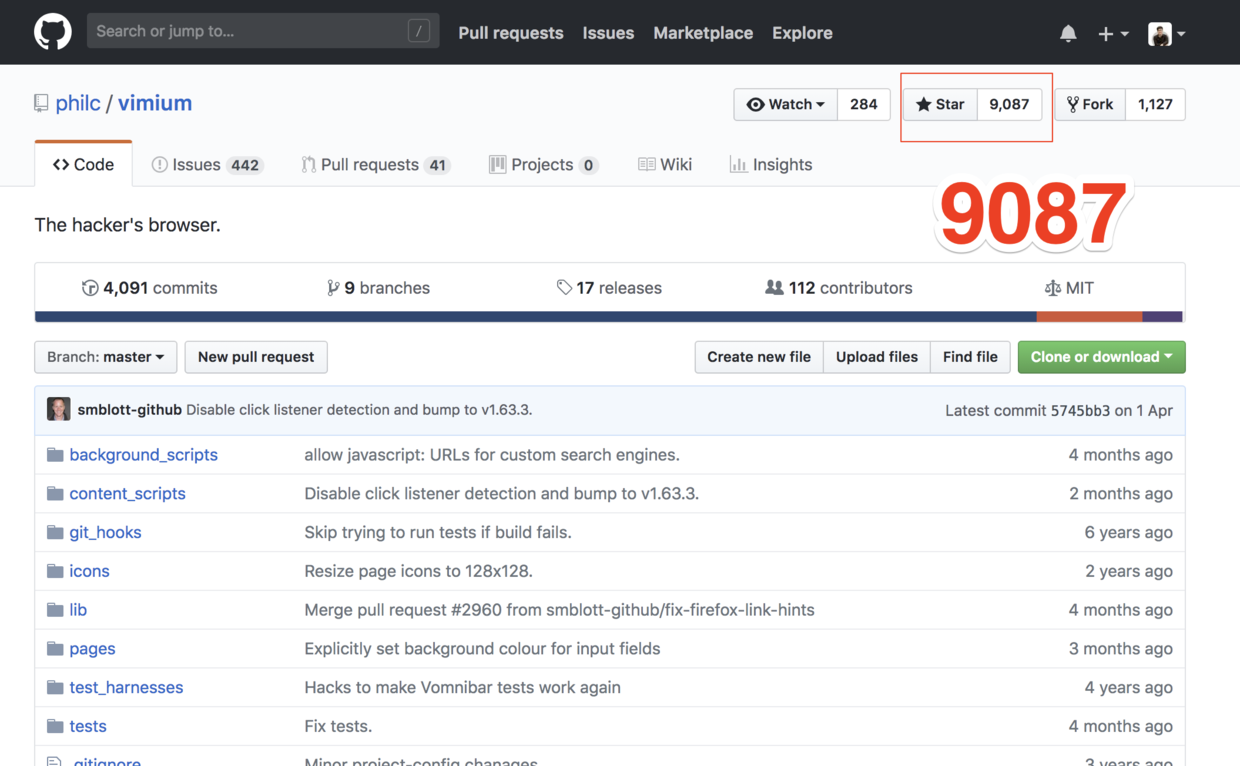Open the Watch dropdown
1240x766 pixels.
tap(786, 104)
